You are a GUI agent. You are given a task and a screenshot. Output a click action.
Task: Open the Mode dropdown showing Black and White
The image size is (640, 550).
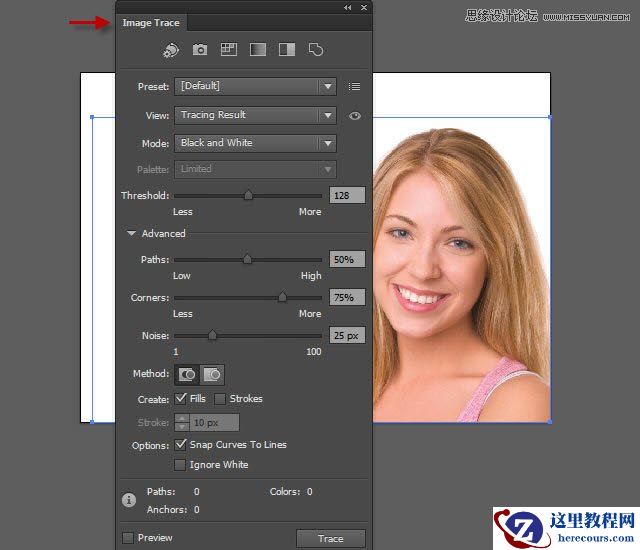tap(255, 143)
